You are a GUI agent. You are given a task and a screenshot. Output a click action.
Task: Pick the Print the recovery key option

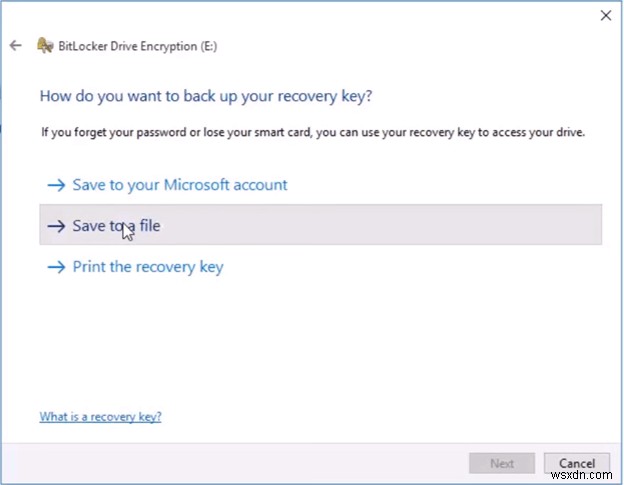[148, 267]
